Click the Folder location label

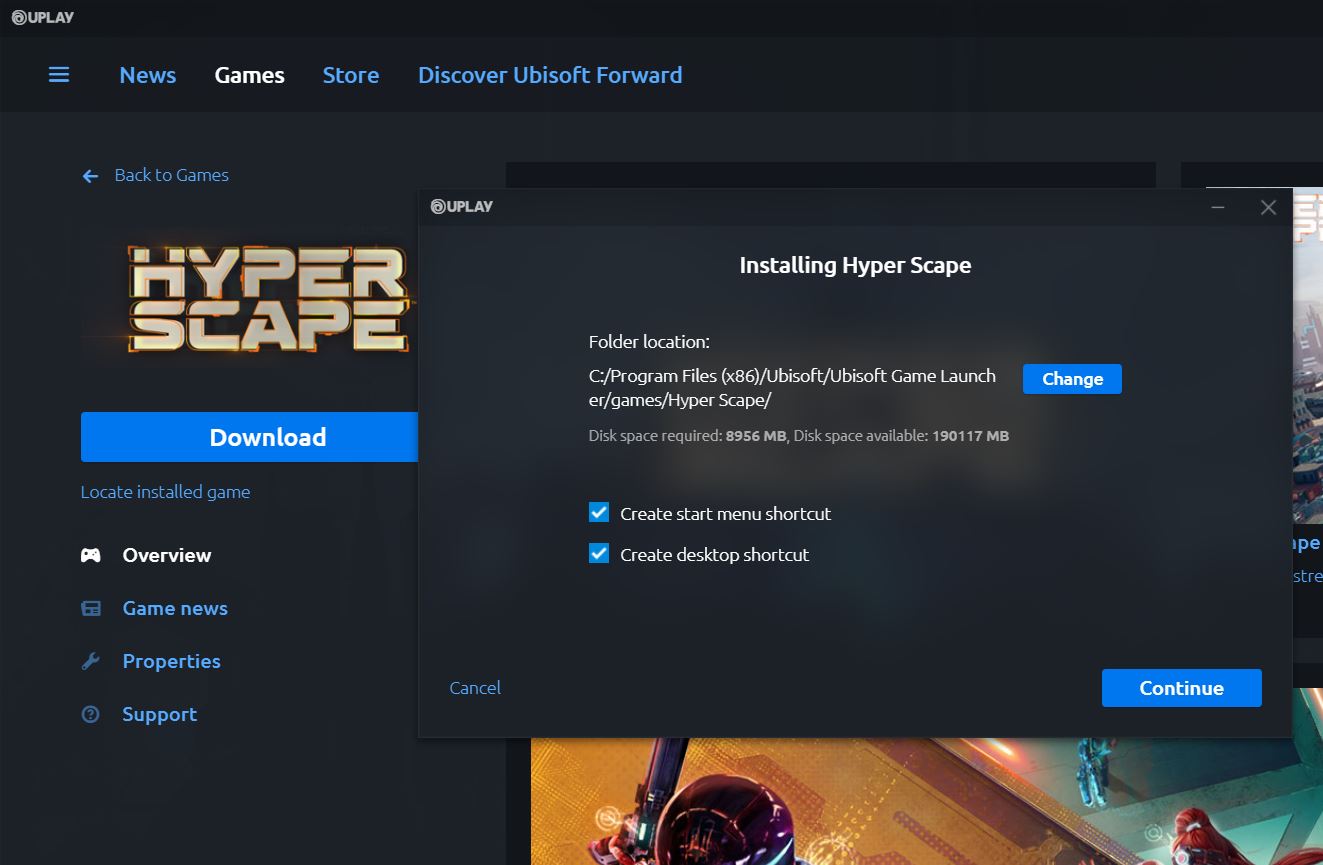(x=649, y=342)
